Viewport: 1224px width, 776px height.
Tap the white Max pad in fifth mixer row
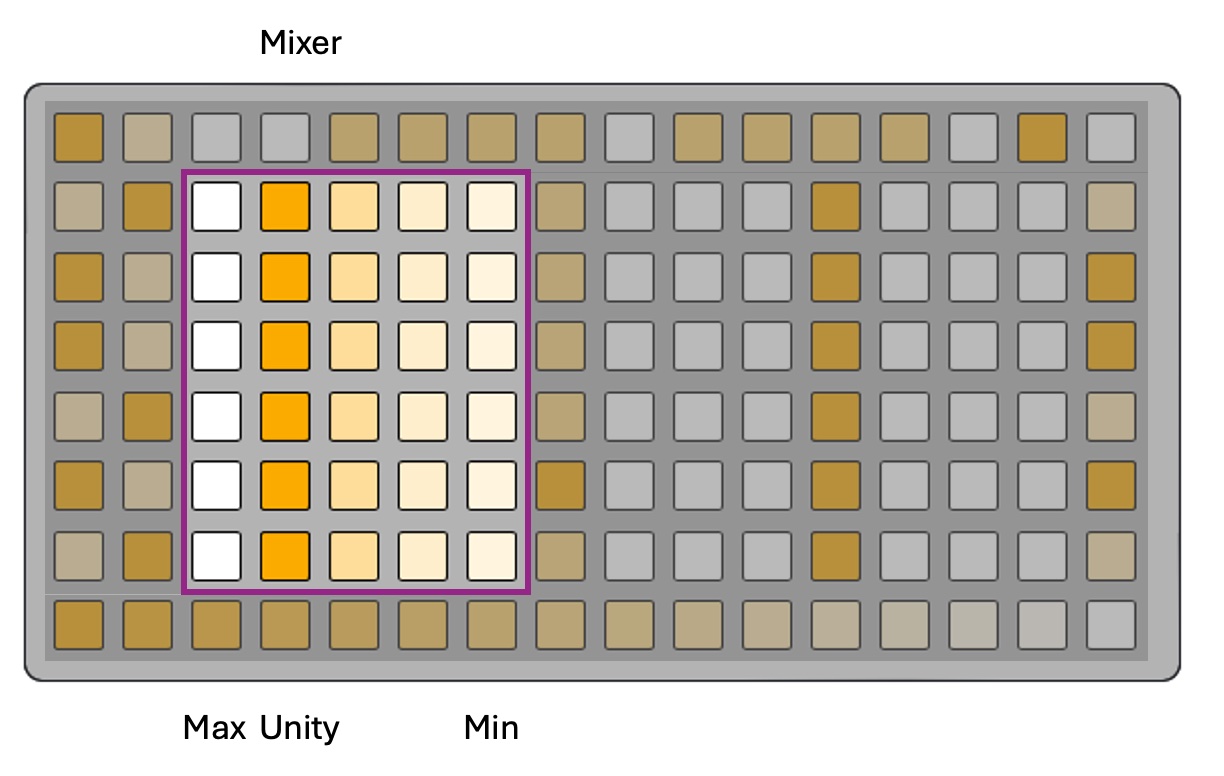pos(217,486)
